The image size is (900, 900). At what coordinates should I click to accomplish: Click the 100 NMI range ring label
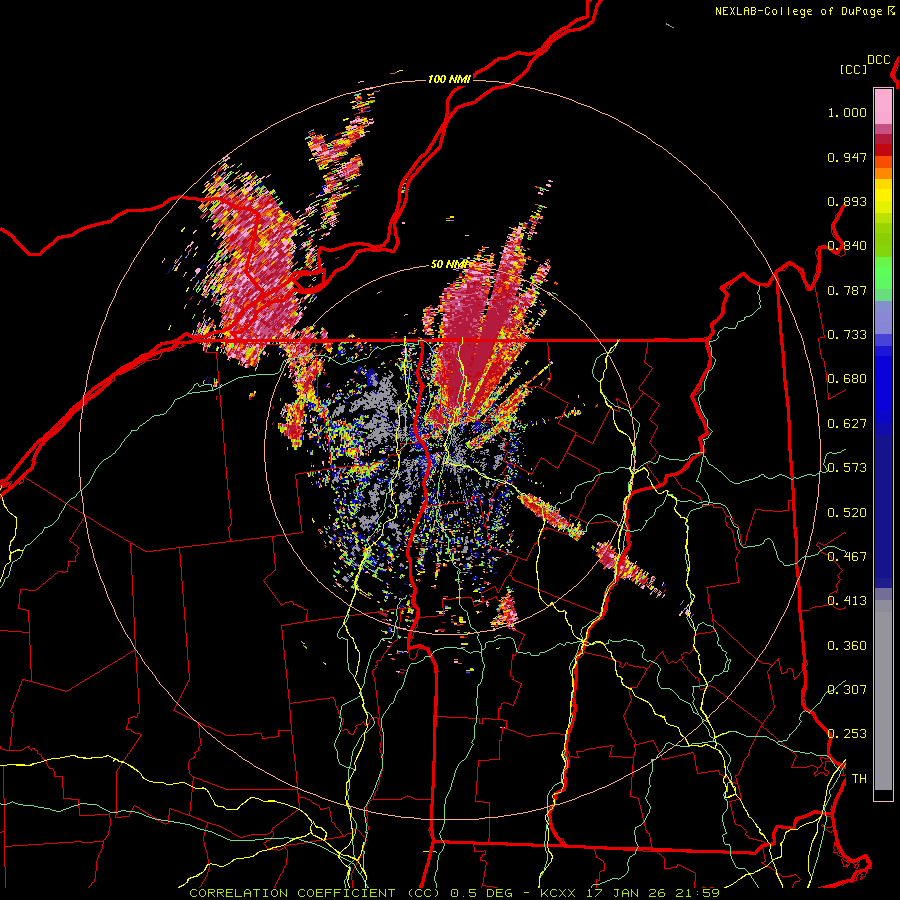449,79
